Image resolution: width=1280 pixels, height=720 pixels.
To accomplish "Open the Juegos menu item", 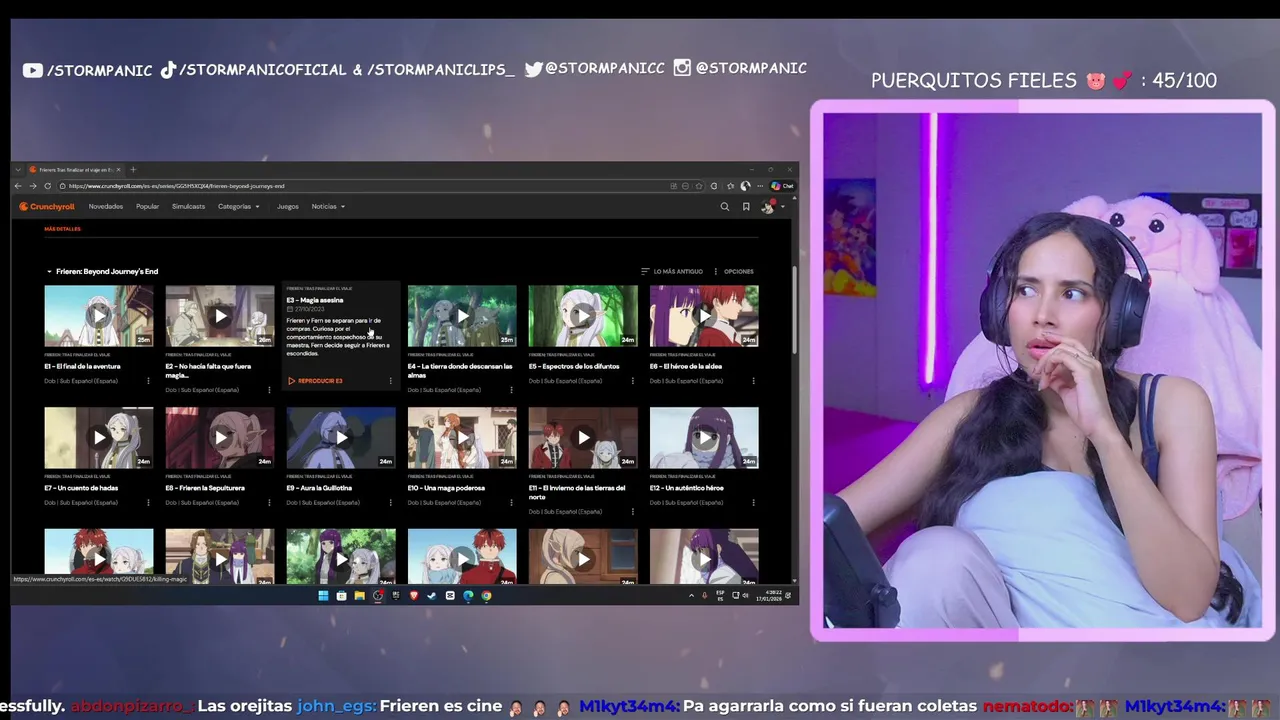I will coord(288,207).
